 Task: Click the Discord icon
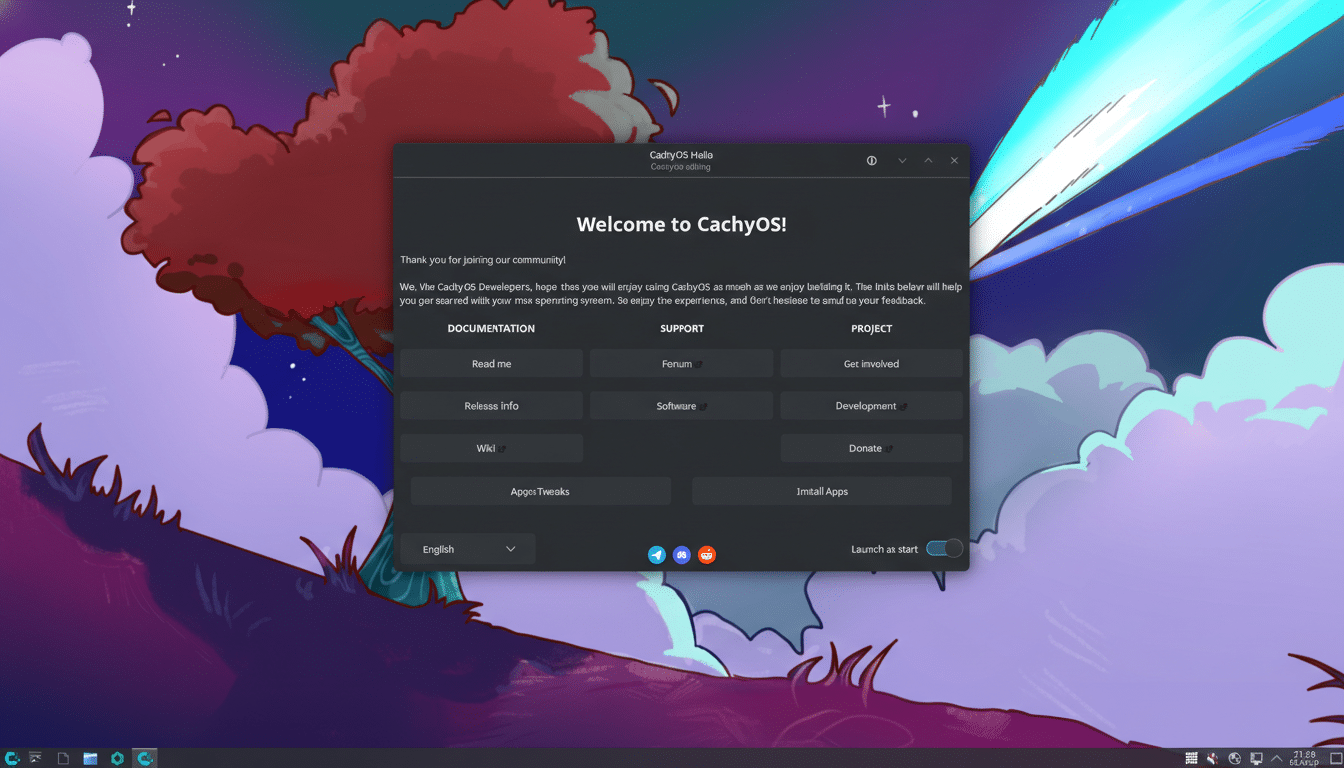[x=681, y=554]
